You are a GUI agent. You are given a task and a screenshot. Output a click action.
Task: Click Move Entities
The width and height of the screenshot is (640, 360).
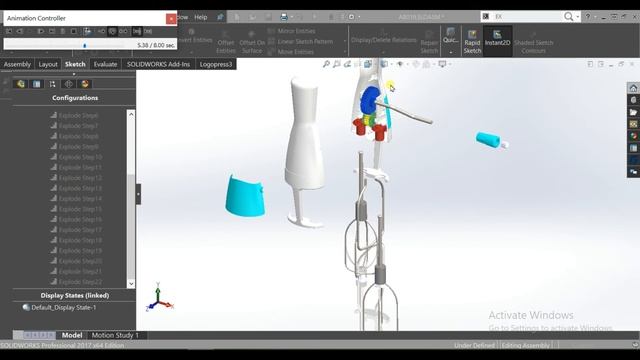pos(291,52)
